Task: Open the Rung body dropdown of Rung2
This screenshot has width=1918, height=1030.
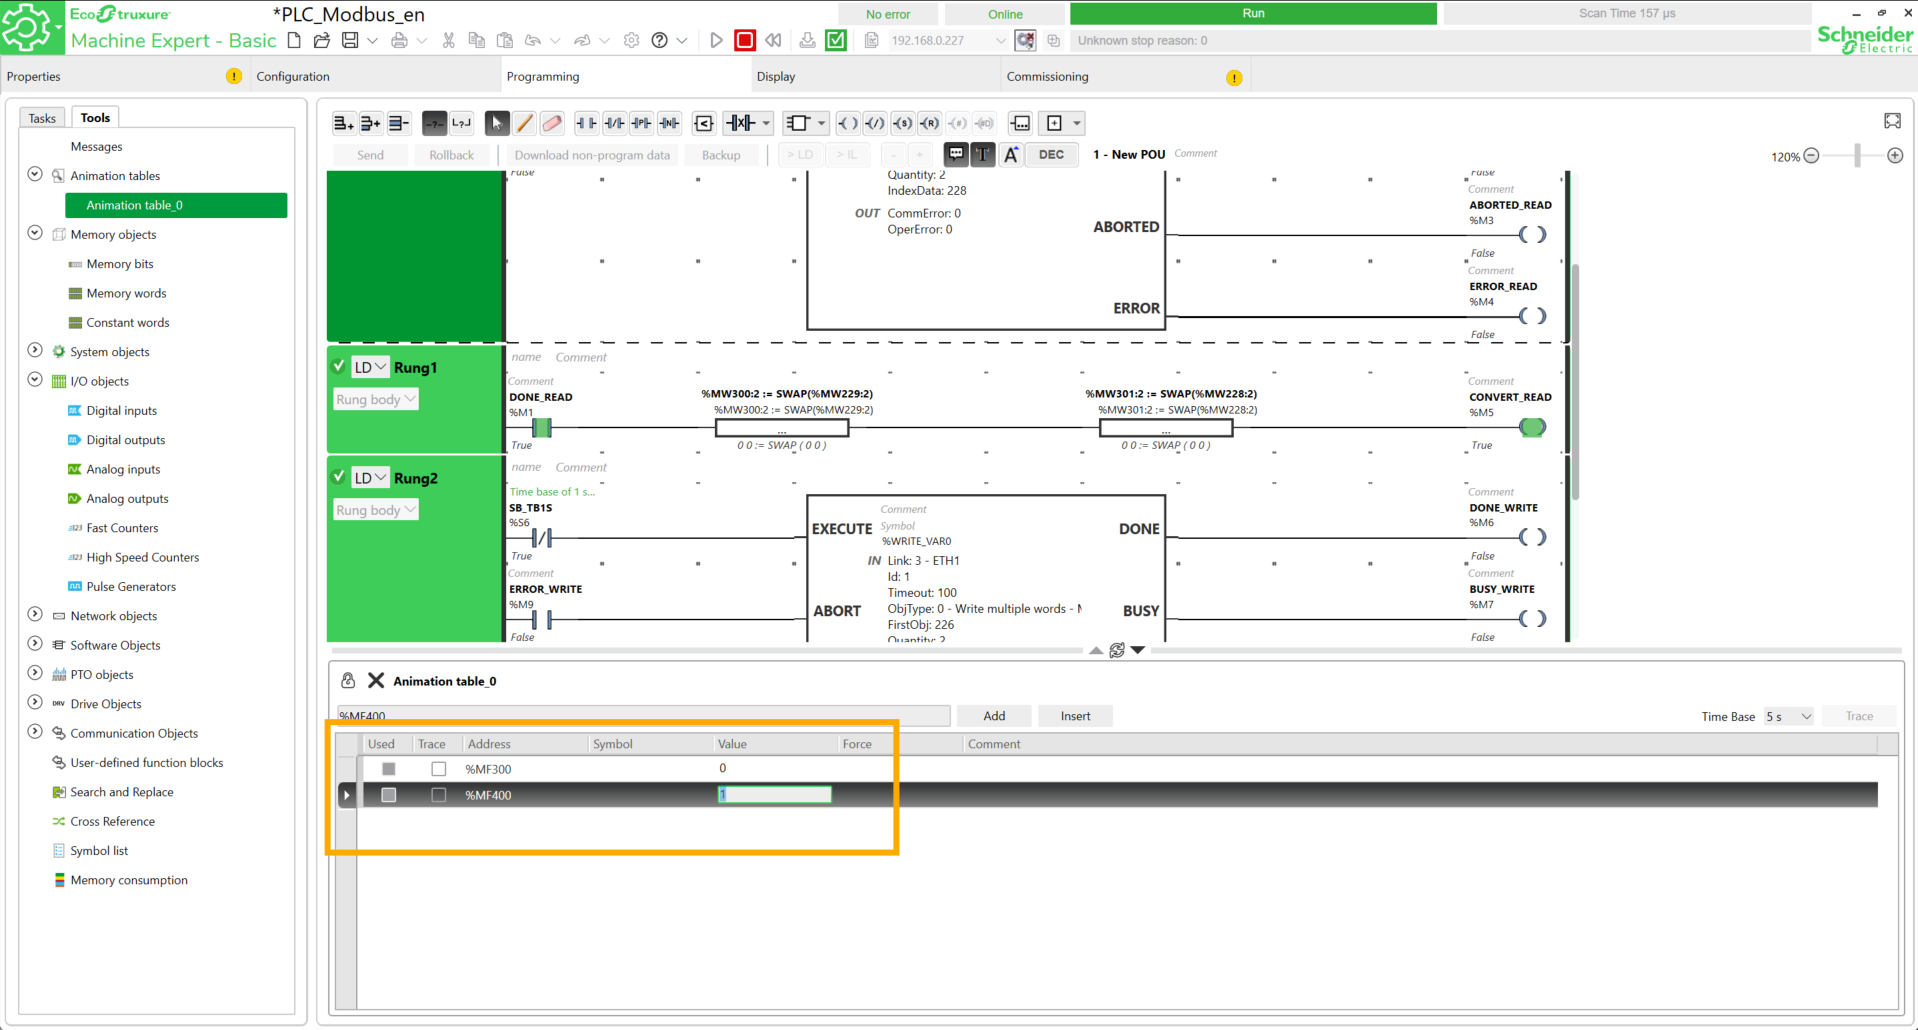Action: 376,510
